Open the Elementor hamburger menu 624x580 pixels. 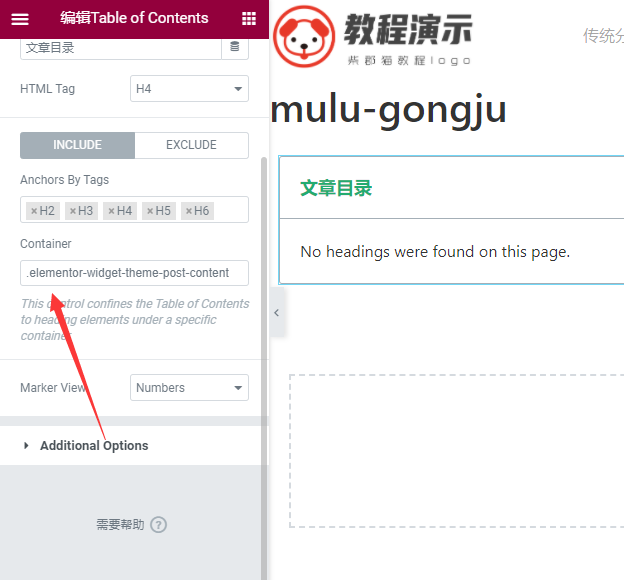click(x=20, y=19)
